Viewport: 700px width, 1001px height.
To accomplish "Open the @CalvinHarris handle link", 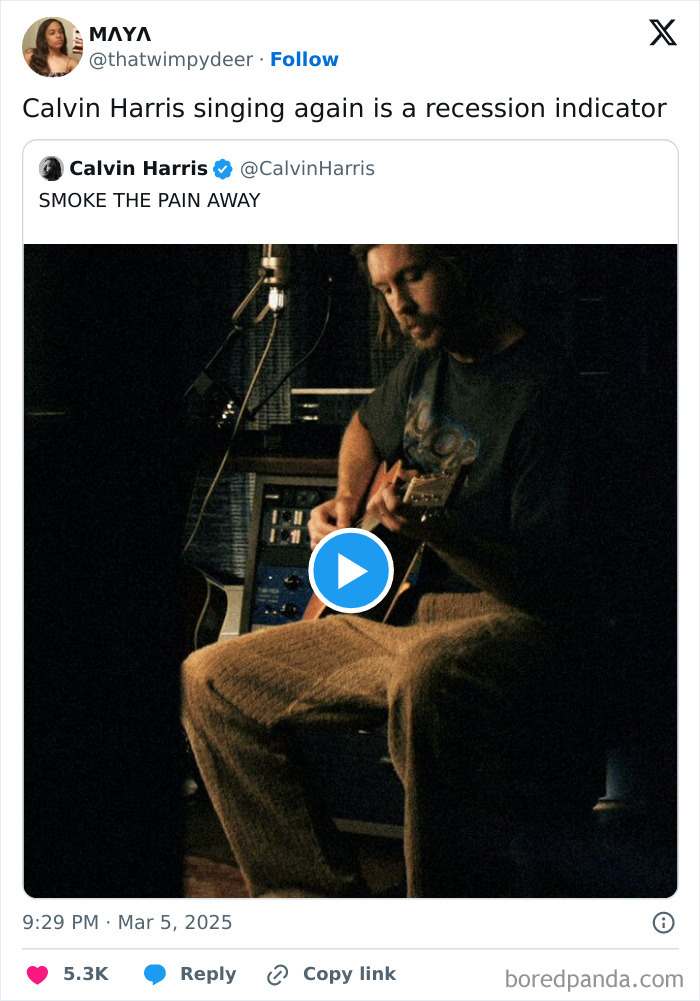I will pyautogui.click(x=310, y=168).
